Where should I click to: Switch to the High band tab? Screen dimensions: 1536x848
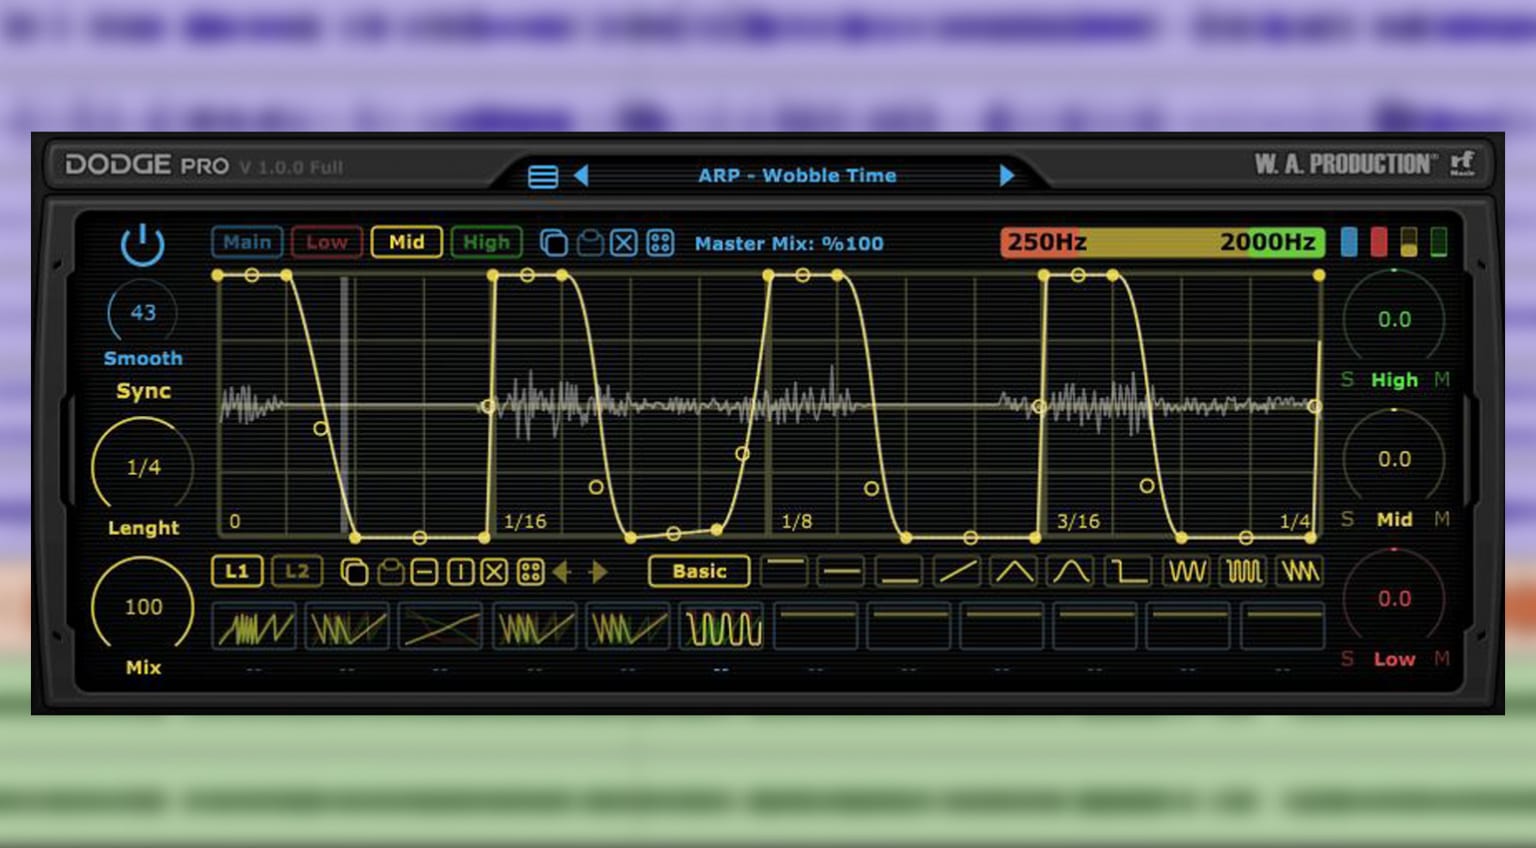click(x=486, y=242)
